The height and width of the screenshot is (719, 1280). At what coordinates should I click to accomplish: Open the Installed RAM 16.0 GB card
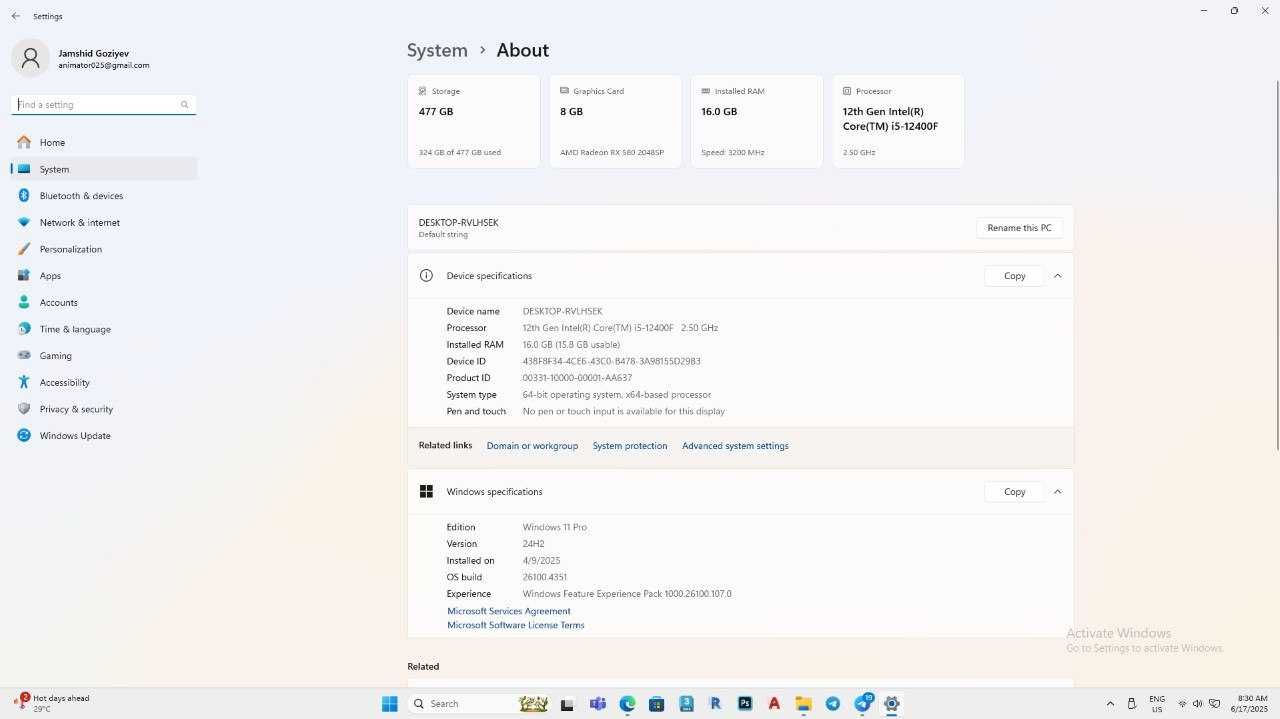(757, 121)
